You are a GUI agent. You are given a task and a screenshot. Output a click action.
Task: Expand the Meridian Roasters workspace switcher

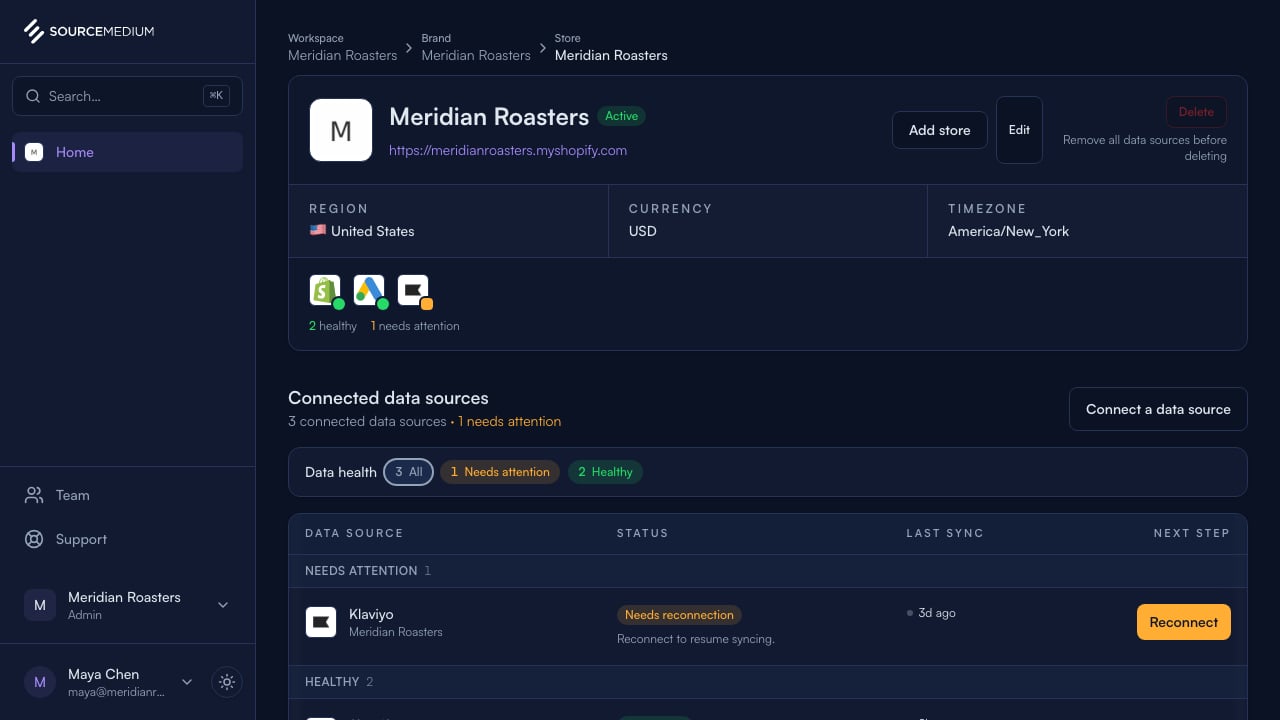pos(127,605)
